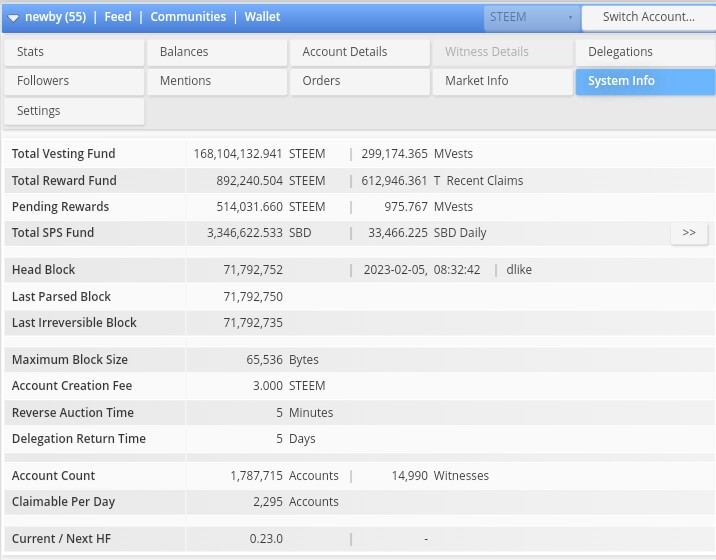Screen dimensions: 716x560
Task: Select the Witness Details tab
Action: [x=503, y=52]
